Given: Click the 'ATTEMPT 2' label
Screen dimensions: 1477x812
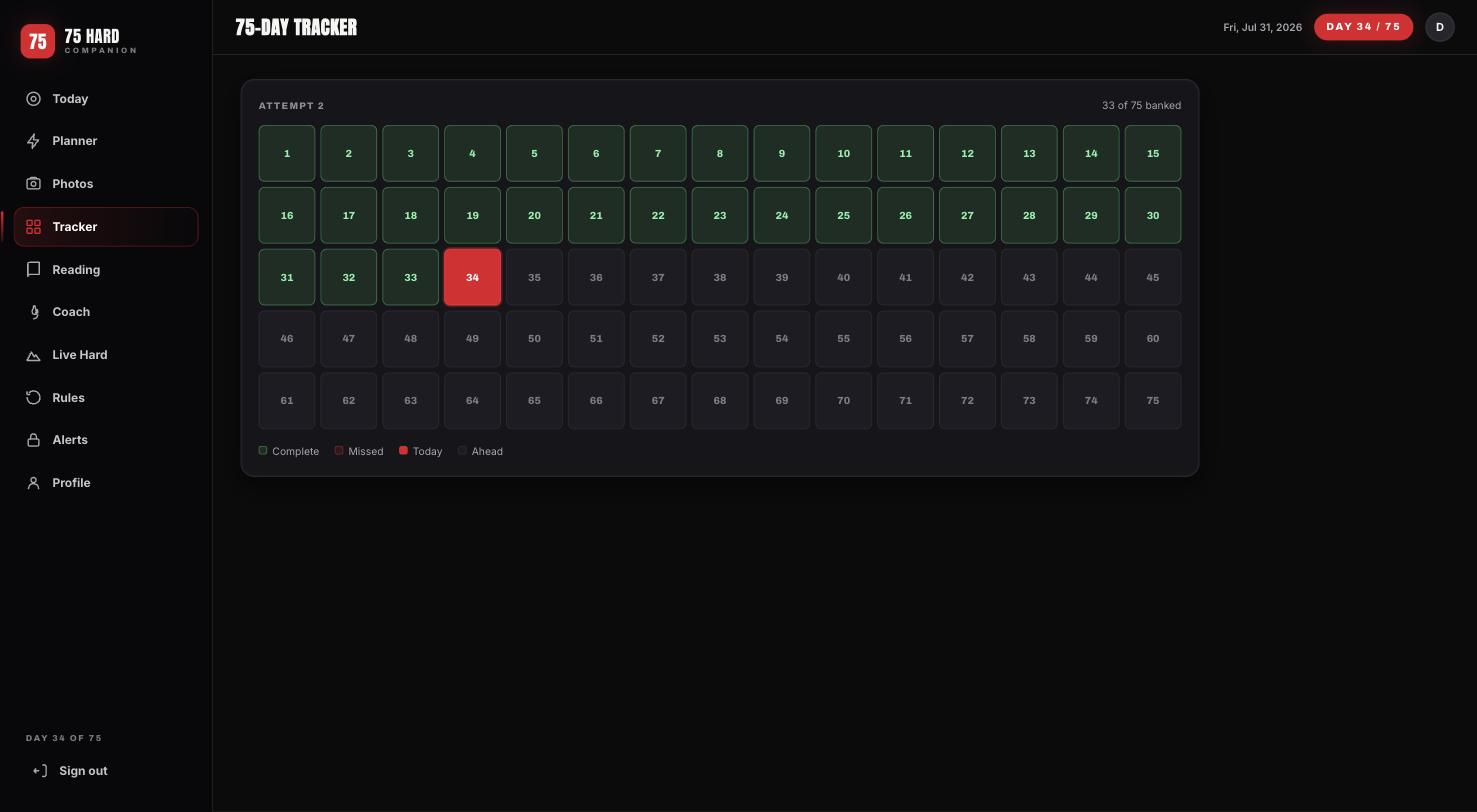Looking at the screenshot, I should pos(291,106).
